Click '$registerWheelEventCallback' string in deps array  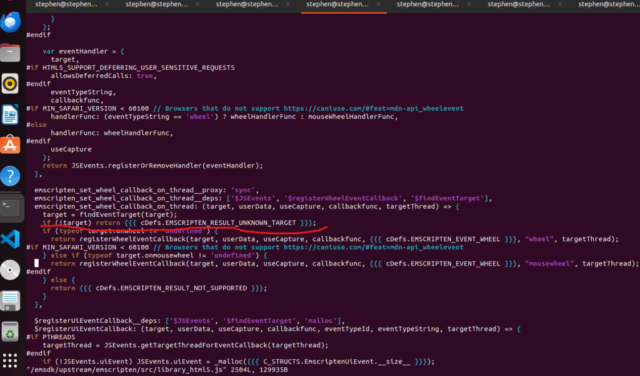pos(342,198)
